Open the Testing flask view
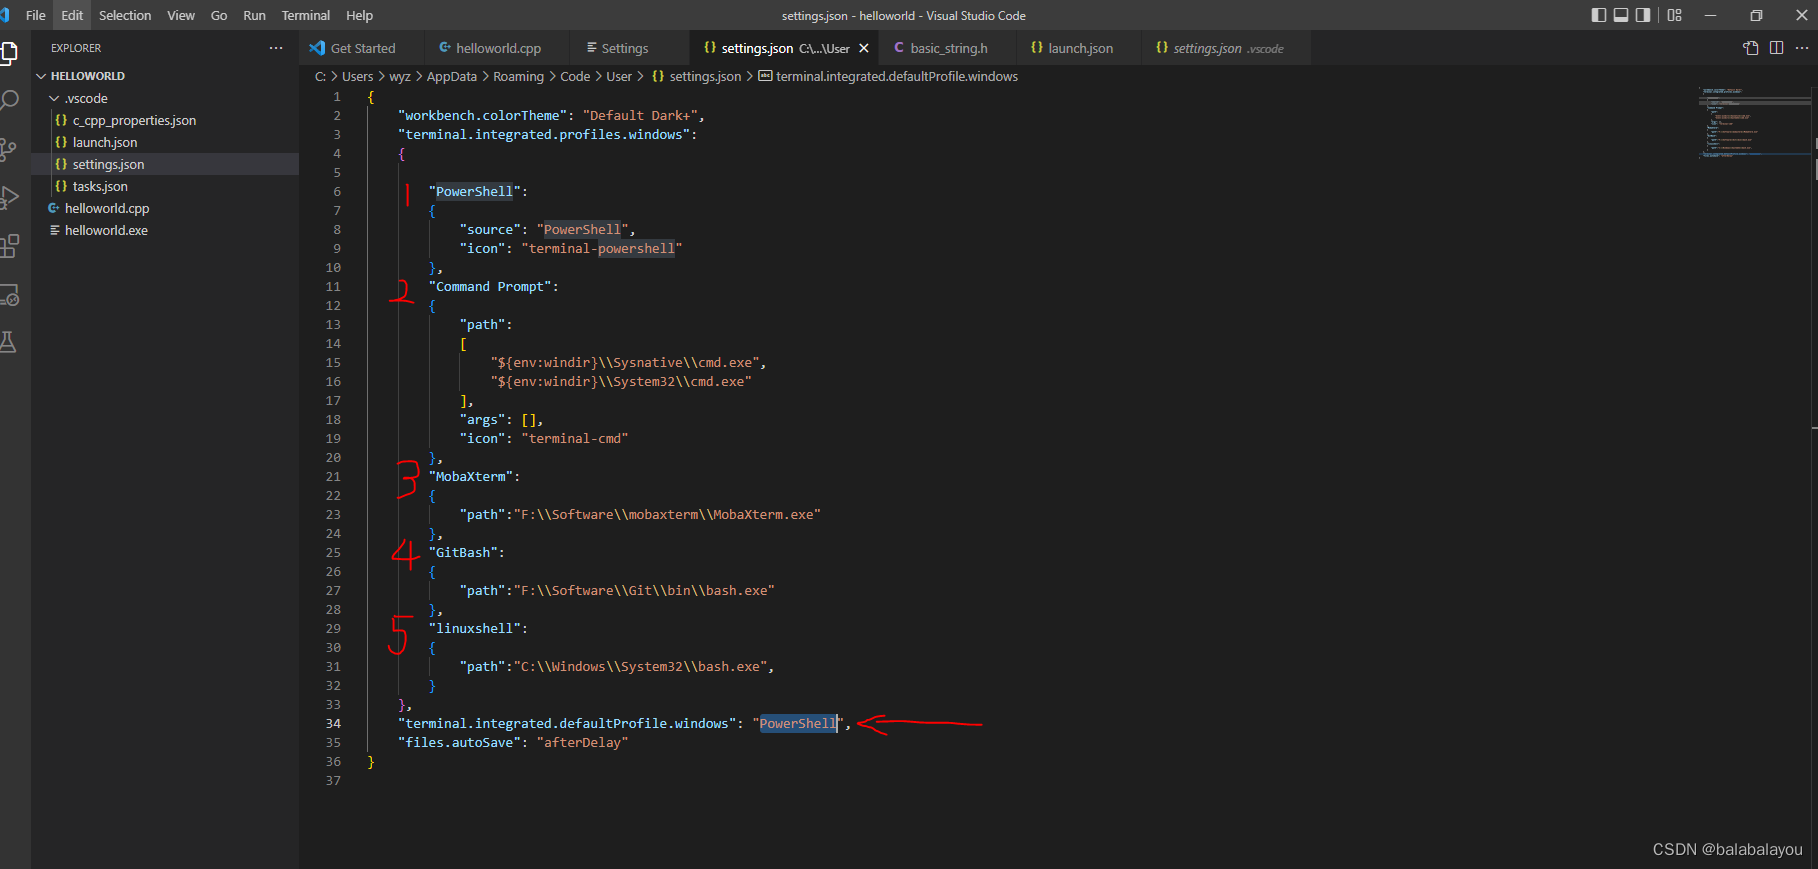 [x=8, y=342]
